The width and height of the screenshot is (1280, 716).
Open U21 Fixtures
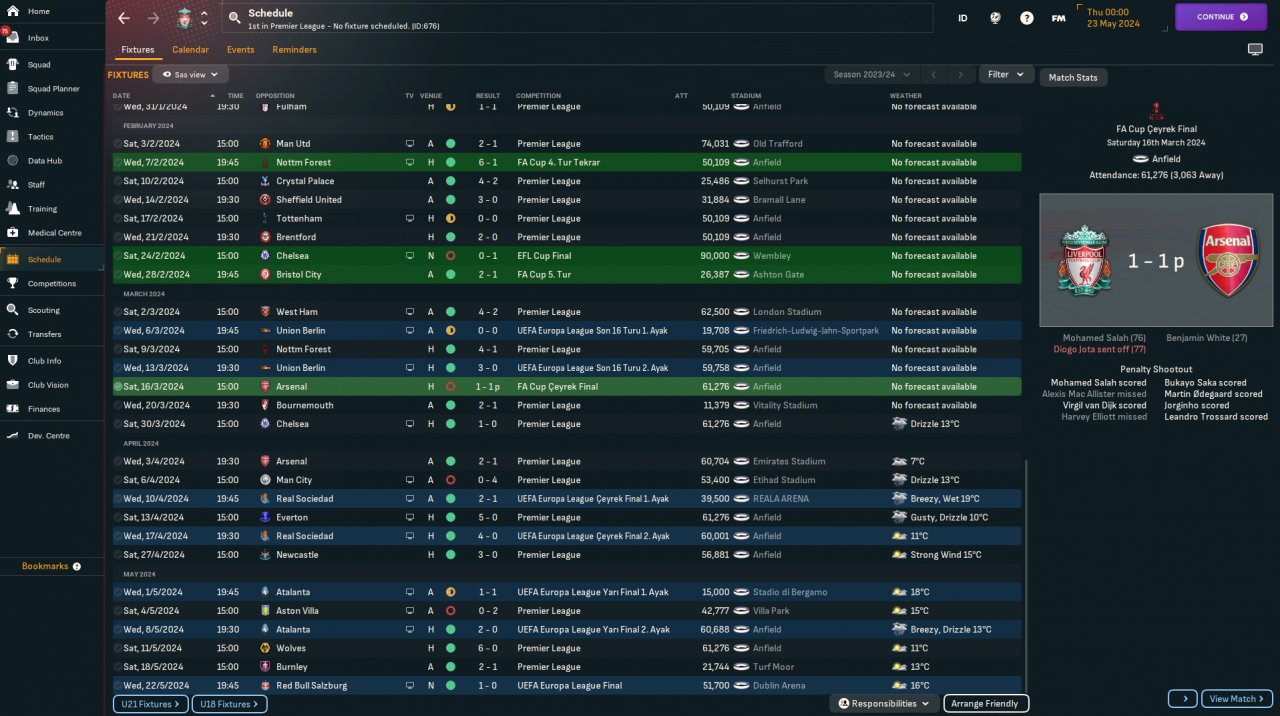(x=150, y=704)
